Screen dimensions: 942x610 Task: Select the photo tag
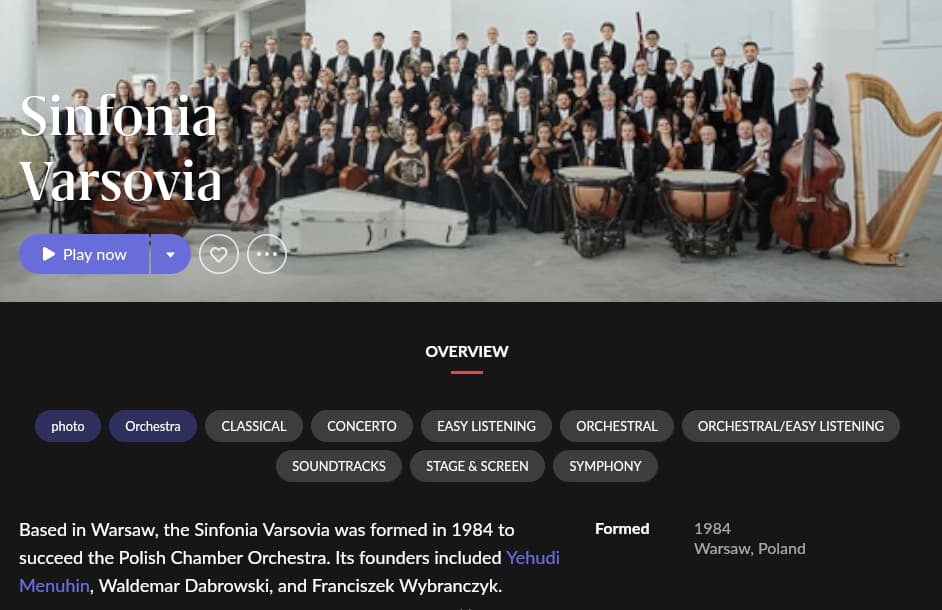pyautogui.click(x=68, y=426)
